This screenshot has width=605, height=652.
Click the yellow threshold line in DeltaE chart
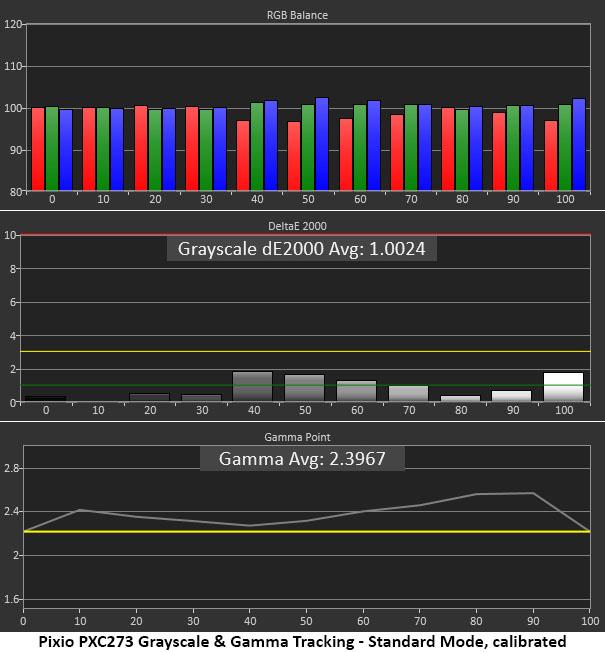(x=305, y=351)
